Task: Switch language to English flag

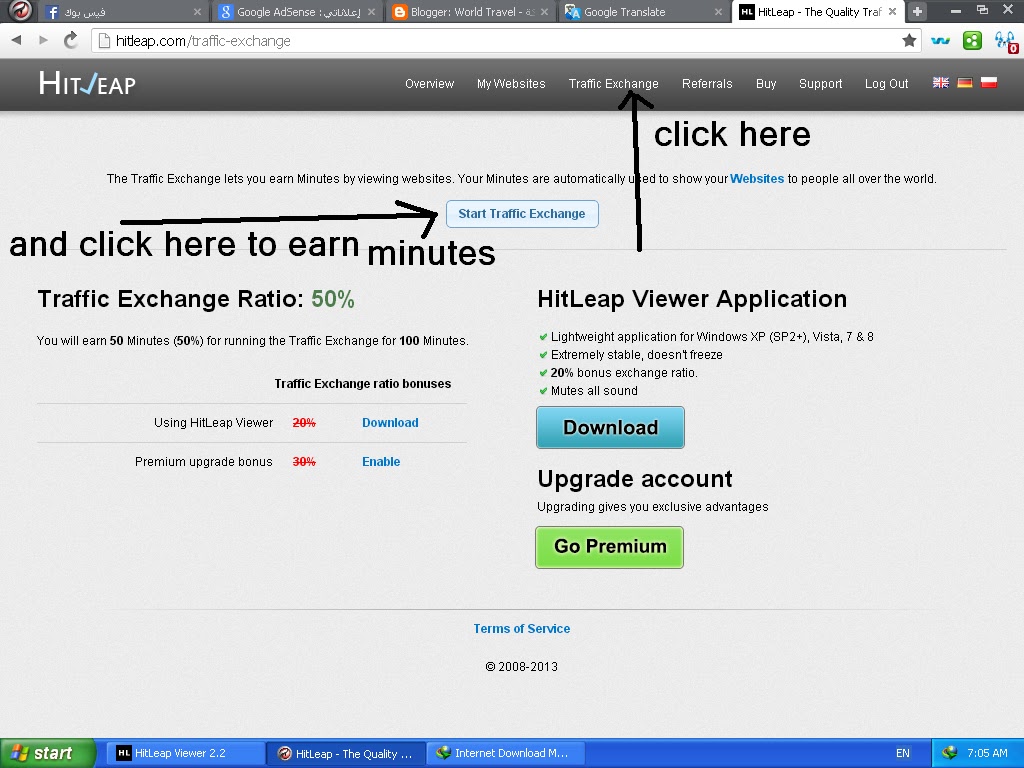Action: coord(940,83)
